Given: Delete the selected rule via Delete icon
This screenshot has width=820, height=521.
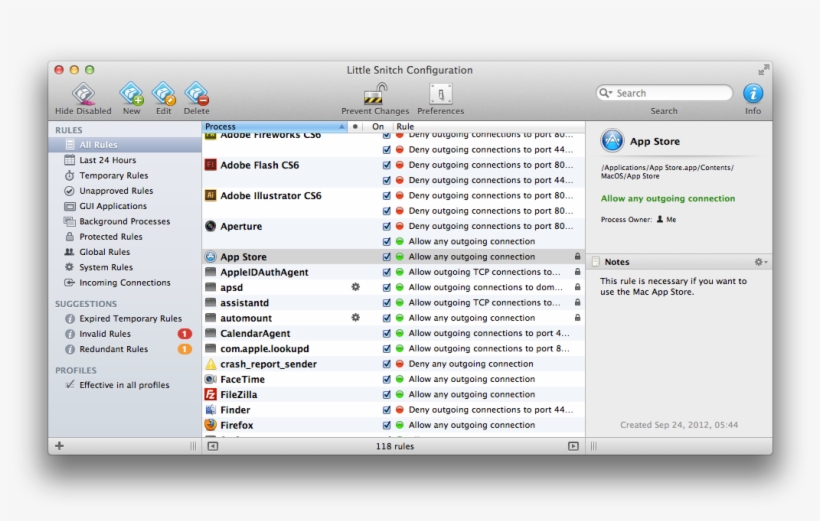Looking at the screenshot, I should [196, 94].
